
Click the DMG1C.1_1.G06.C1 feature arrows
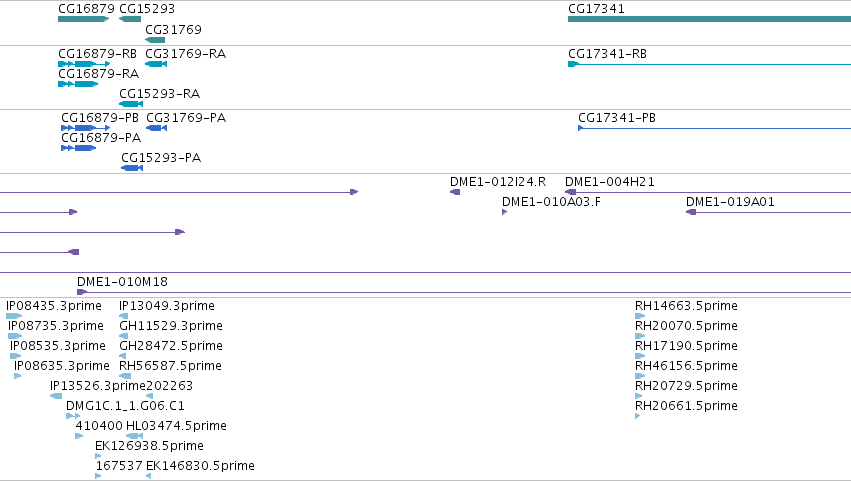click(73, 416)
